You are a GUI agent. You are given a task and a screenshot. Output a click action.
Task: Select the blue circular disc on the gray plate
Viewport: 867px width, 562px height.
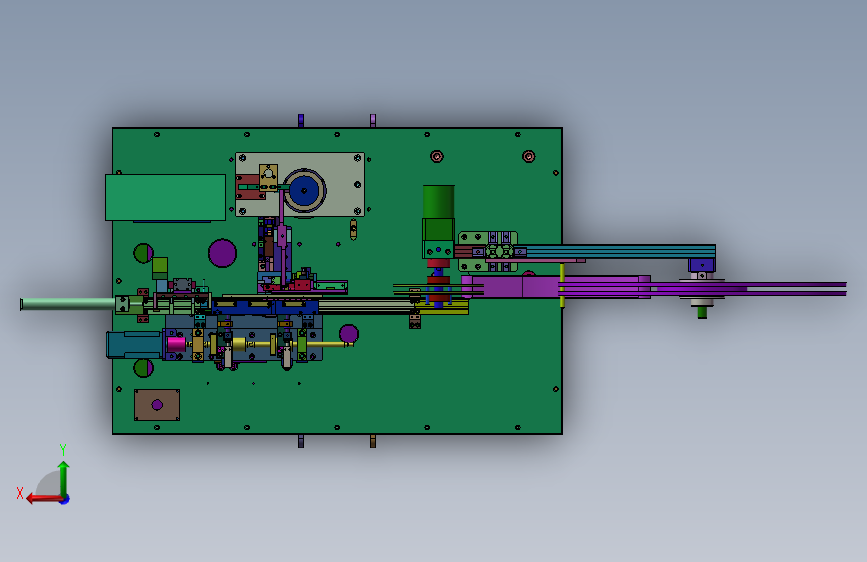pos(304,191)
